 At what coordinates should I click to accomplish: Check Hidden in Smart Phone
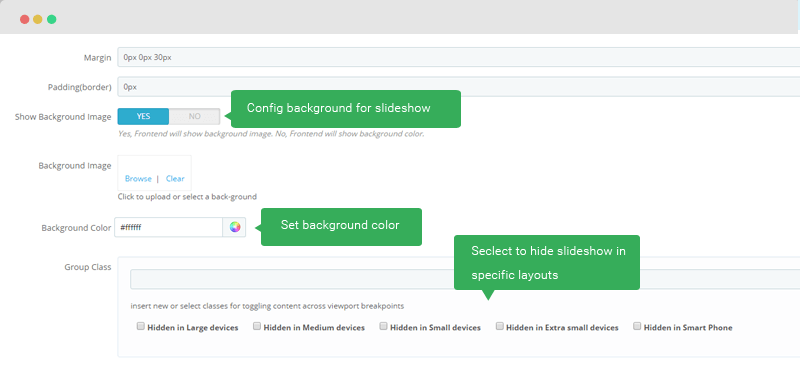click(x=637, y=326)
